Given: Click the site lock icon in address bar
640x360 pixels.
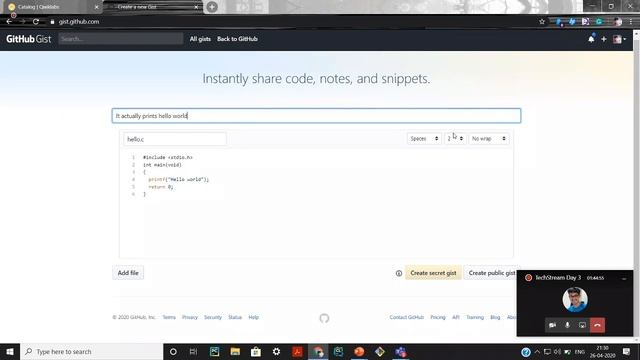Looking at the screenshot, I should (x=52, y=22).
